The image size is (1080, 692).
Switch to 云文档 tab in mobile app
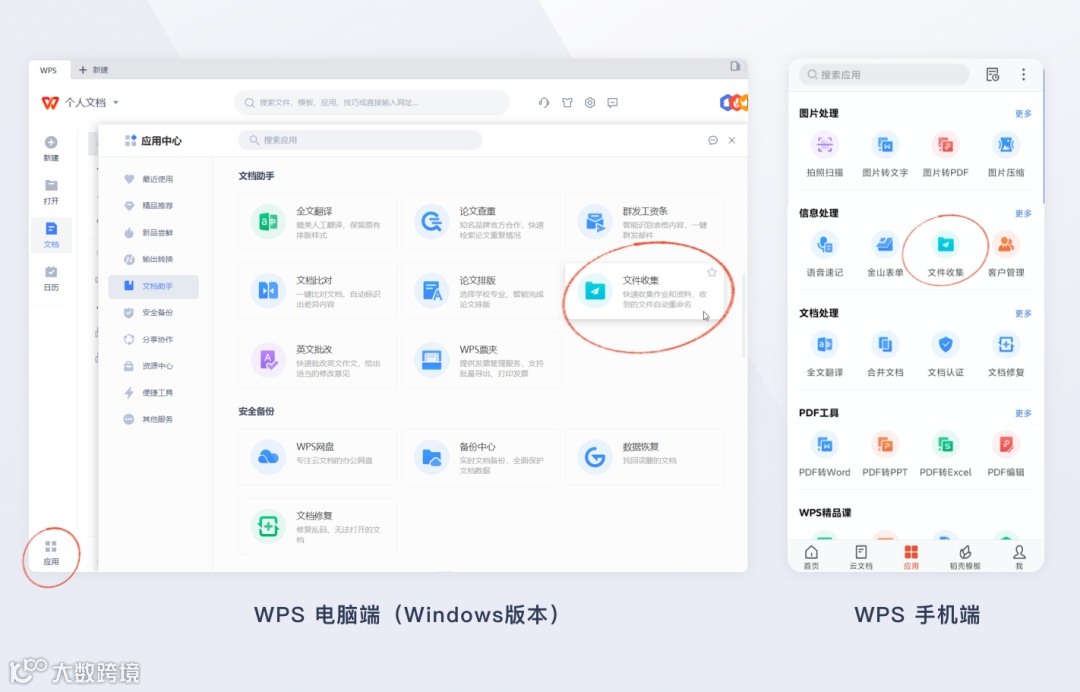pyautogui.click(x=861, y=557)
